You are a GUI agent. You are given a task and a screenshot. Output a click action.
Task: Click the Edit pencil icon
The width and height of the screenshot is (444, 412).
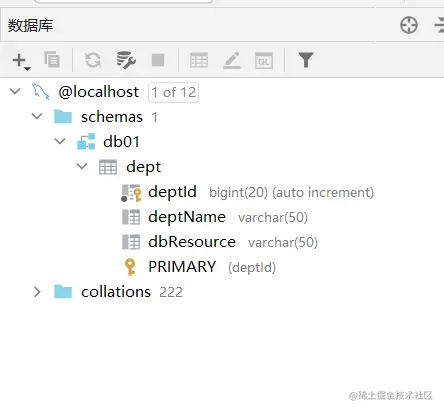click(232, 60)
